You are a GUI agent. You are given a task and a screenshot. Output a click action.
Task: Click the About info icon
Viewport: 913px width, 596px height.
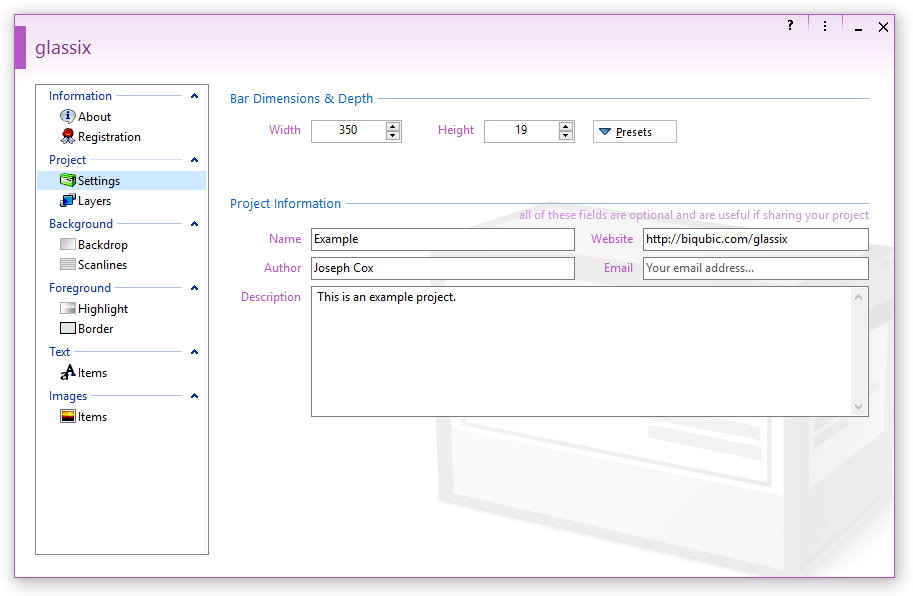pos(68,117)
